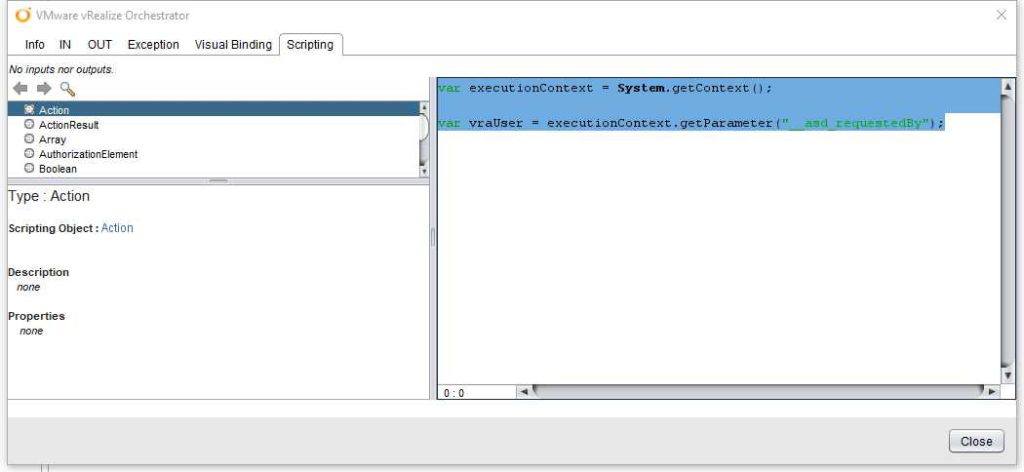
Task: Switch to the Info tab
Action: (35, 44)
